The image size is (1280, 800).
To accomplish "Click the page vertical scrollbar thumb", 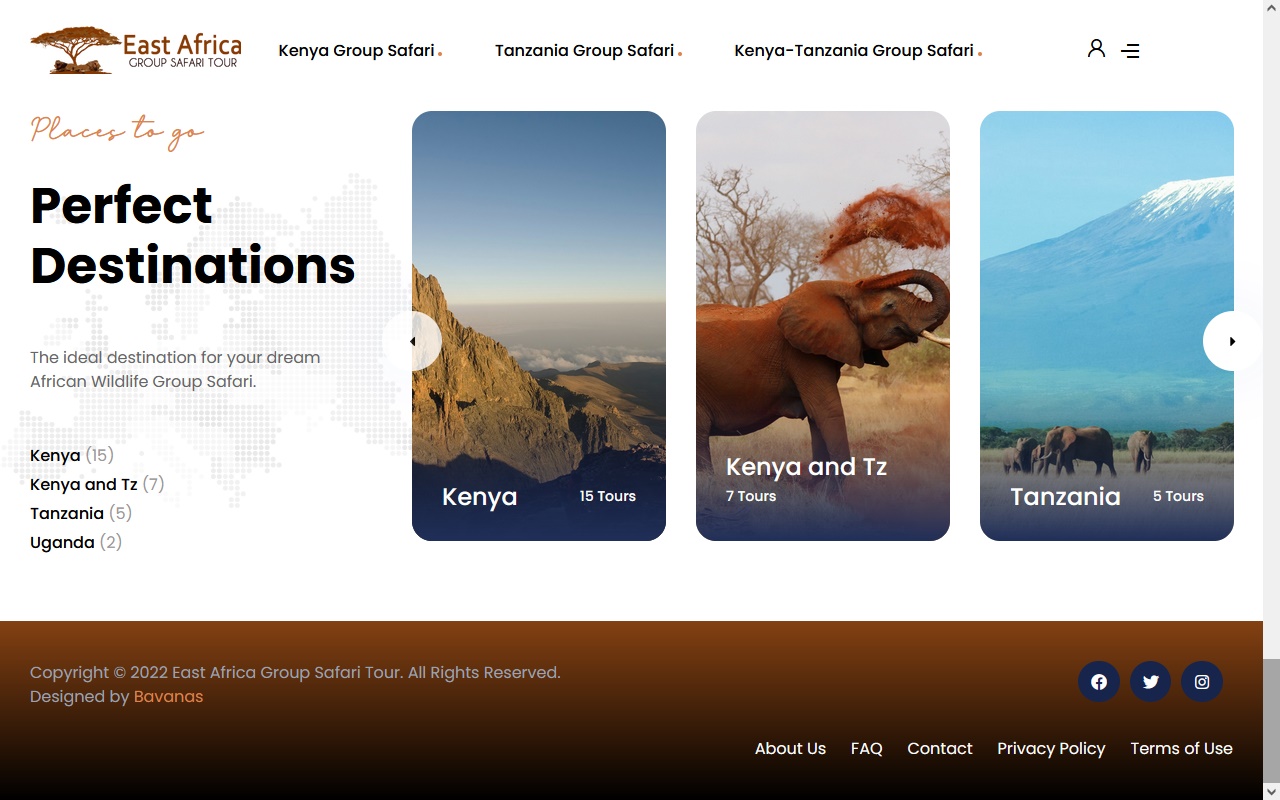I will 1271,719.
